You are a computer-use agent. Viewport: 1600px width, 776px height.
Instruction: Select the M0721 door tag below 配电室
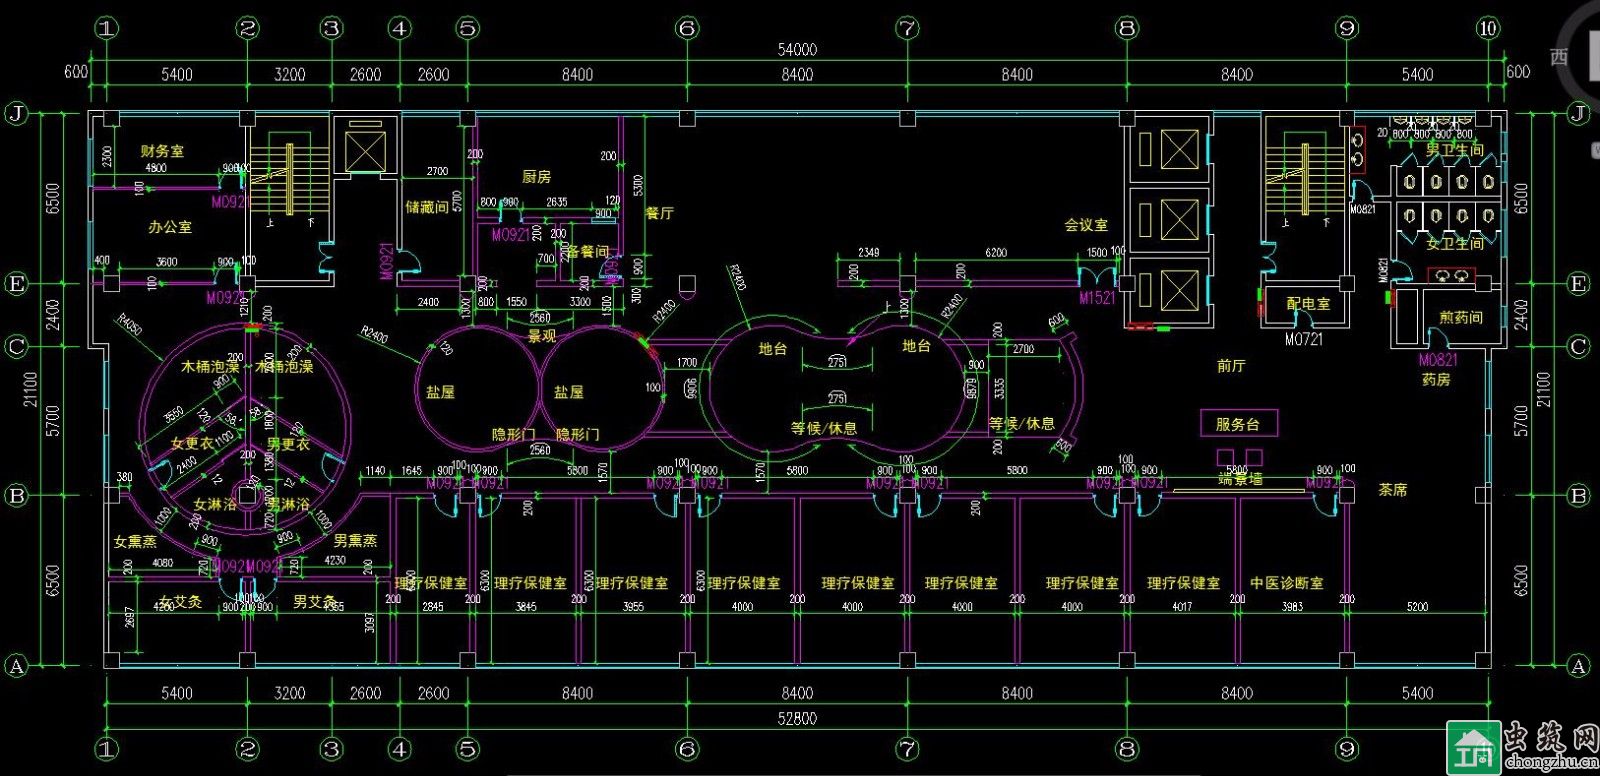tap(1303, 339)
